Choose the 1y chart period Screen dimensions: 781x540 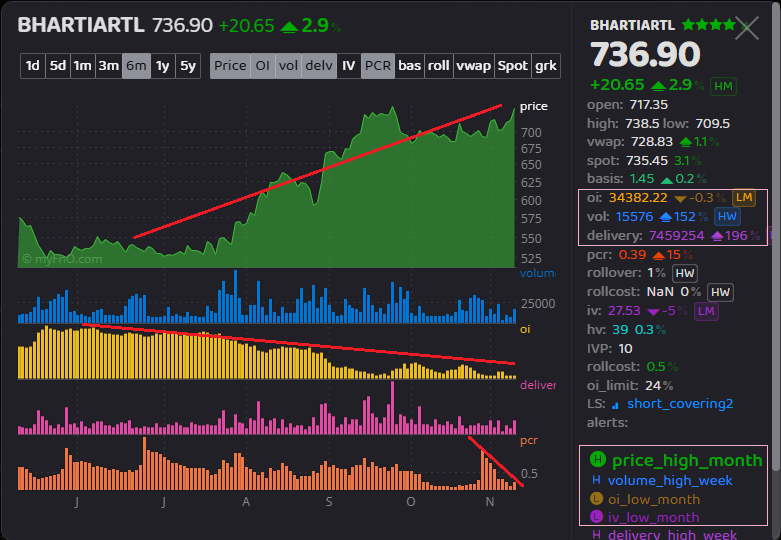coord(162,66)
